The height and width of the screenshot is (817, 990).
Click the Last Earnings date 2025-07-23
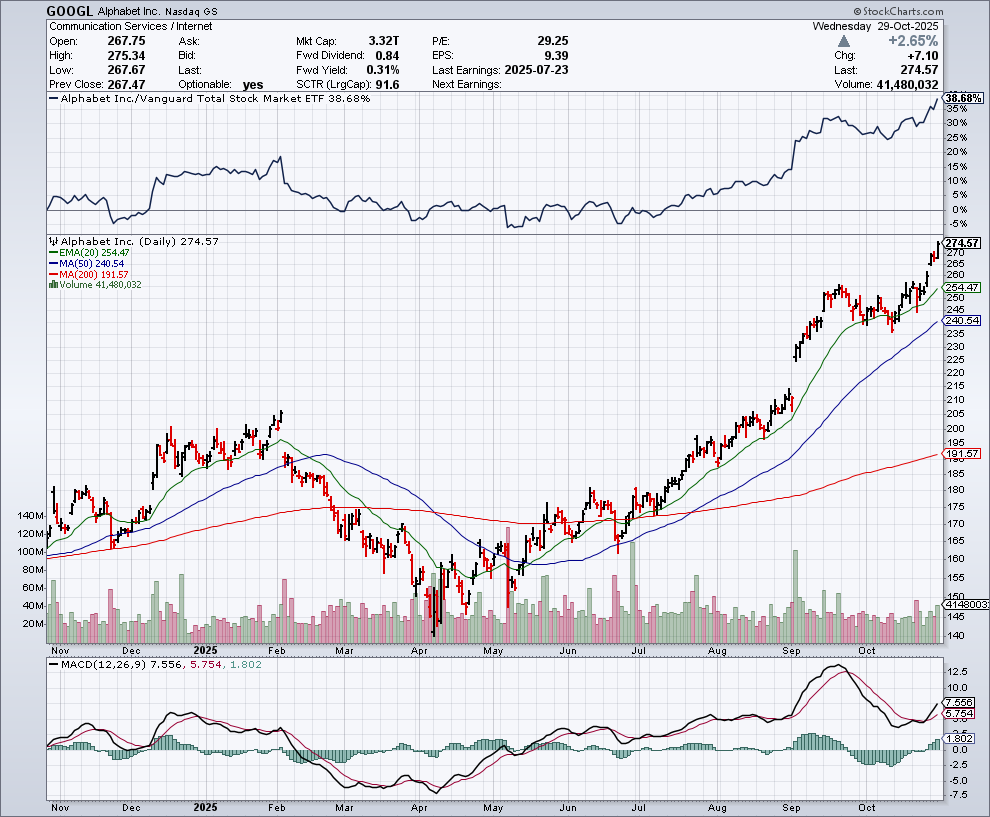point(534,70)
